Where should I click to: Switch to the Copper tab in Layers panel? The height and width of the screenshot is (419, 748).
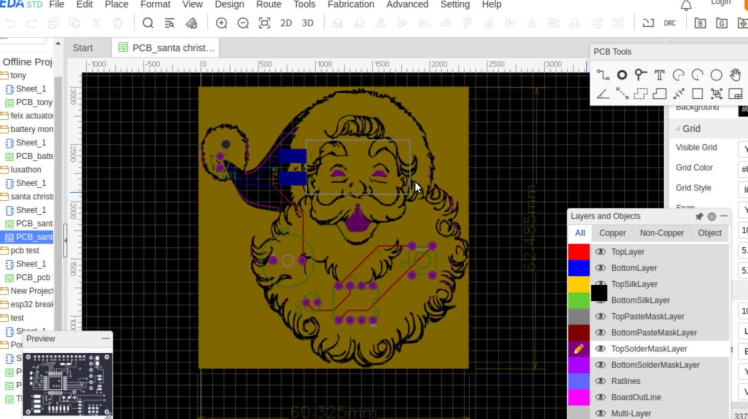point(612,233)
